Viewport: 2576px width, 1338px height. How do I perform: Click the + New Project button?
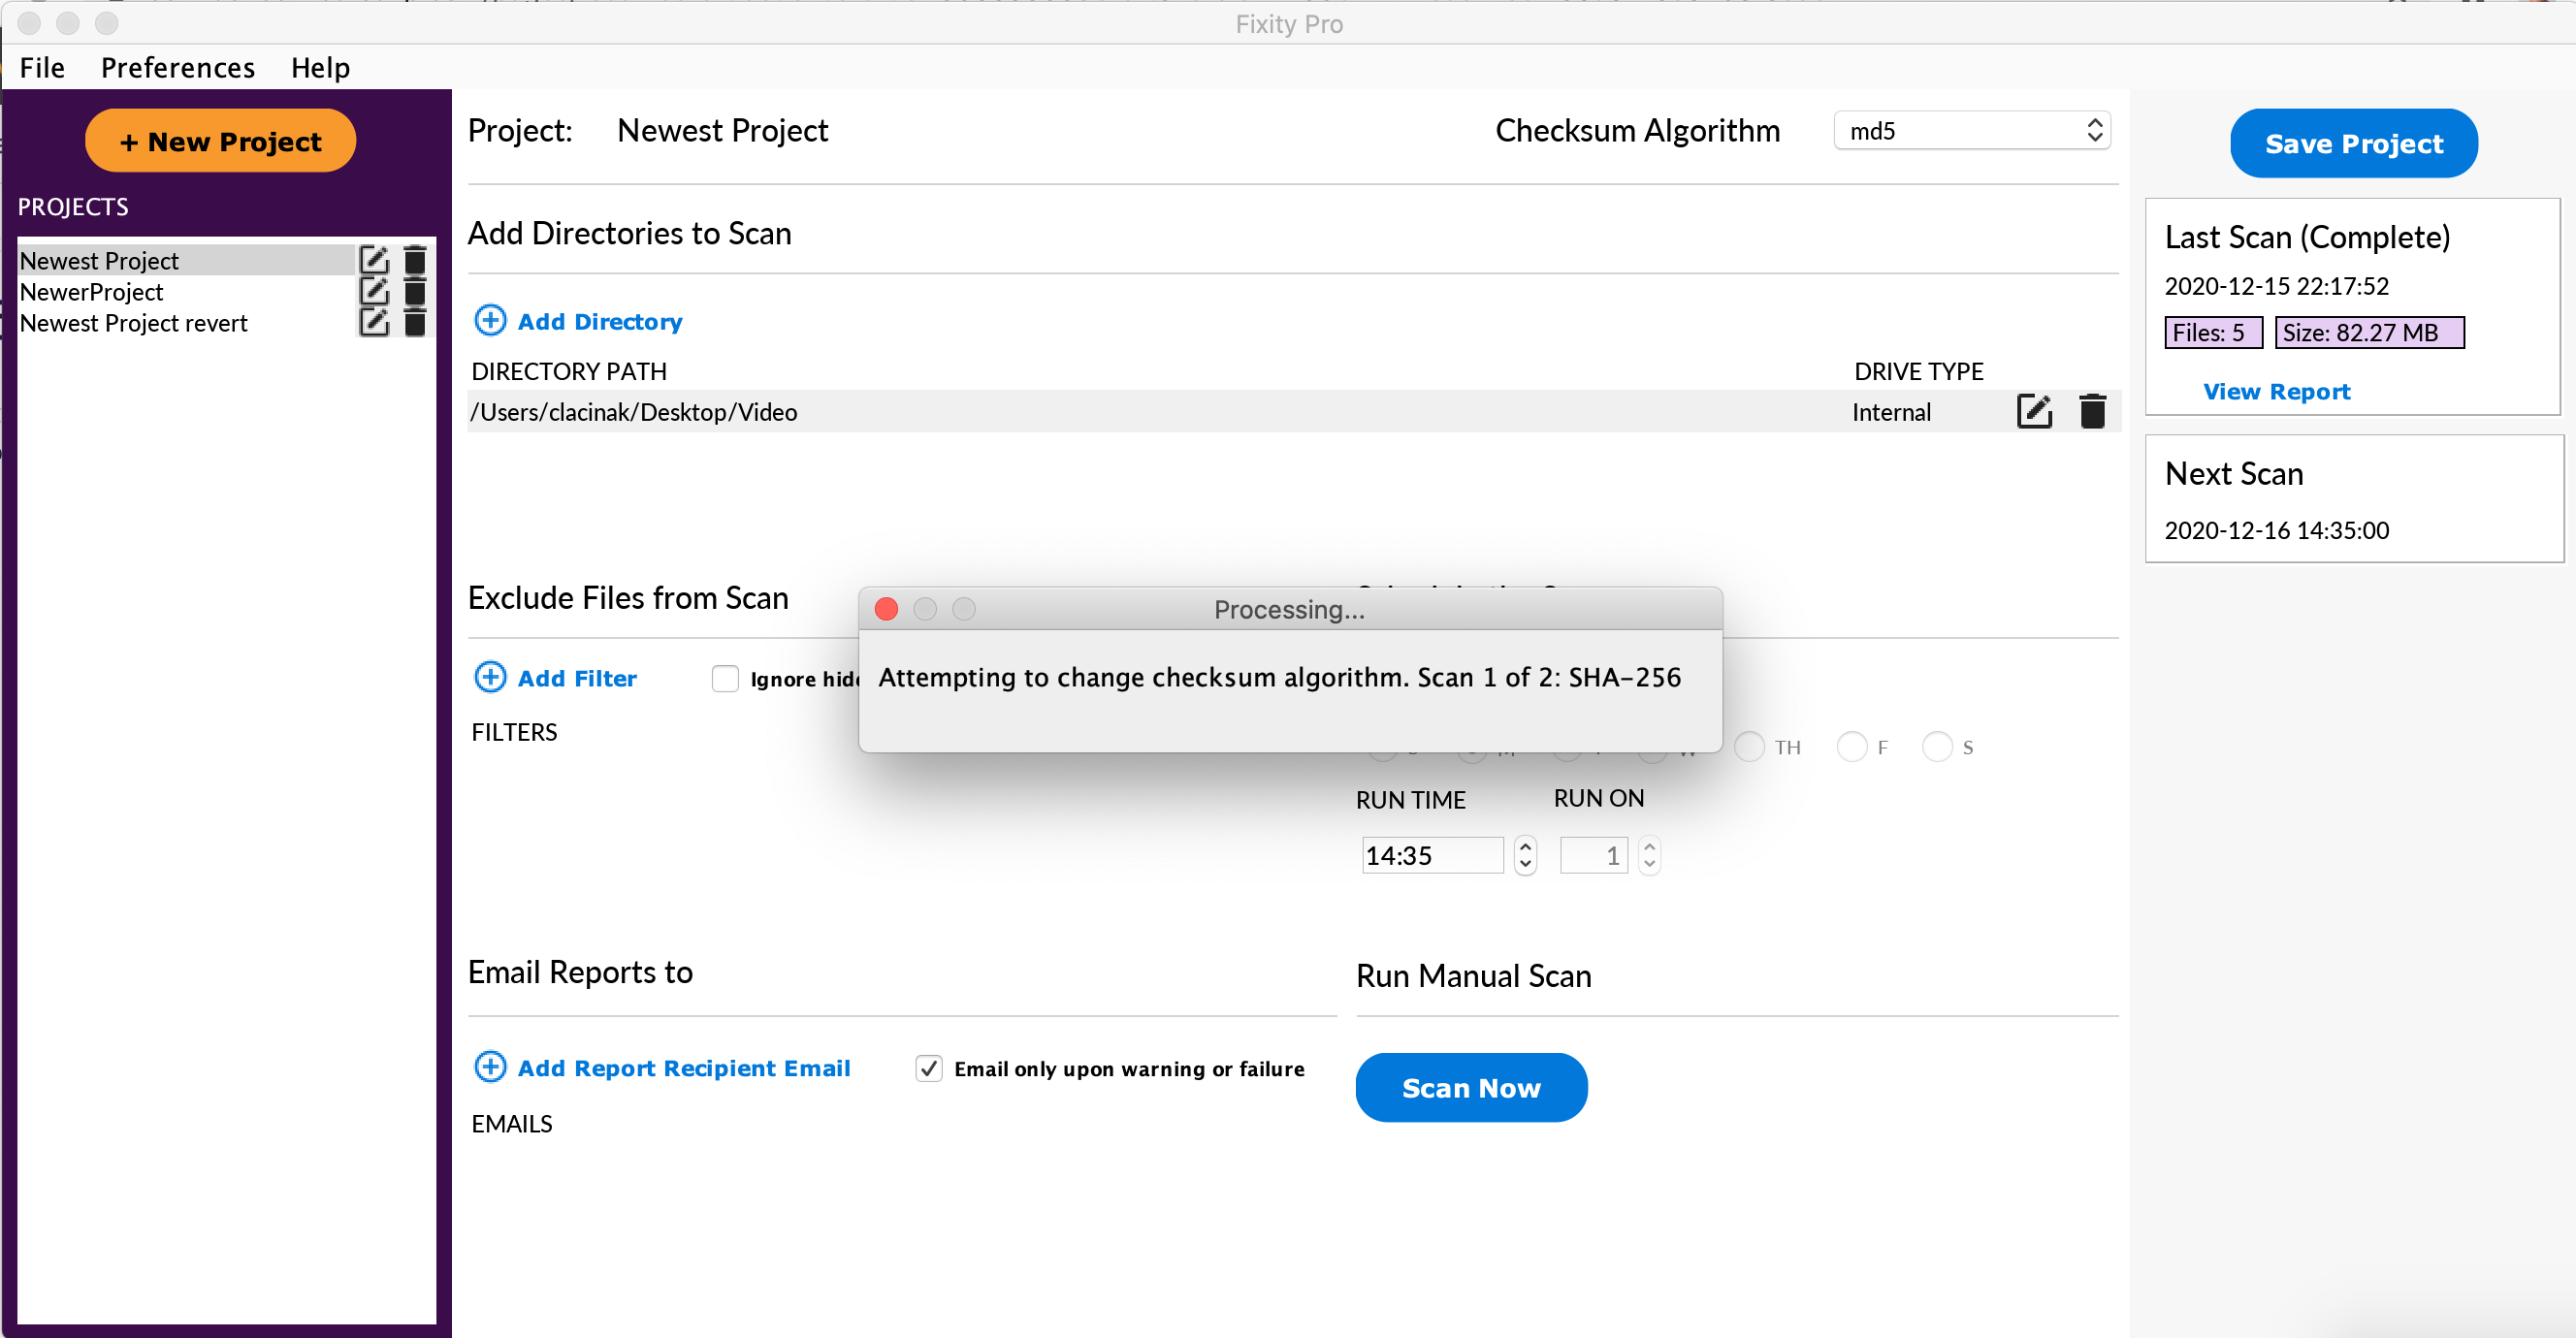click(x=220, y=141)
